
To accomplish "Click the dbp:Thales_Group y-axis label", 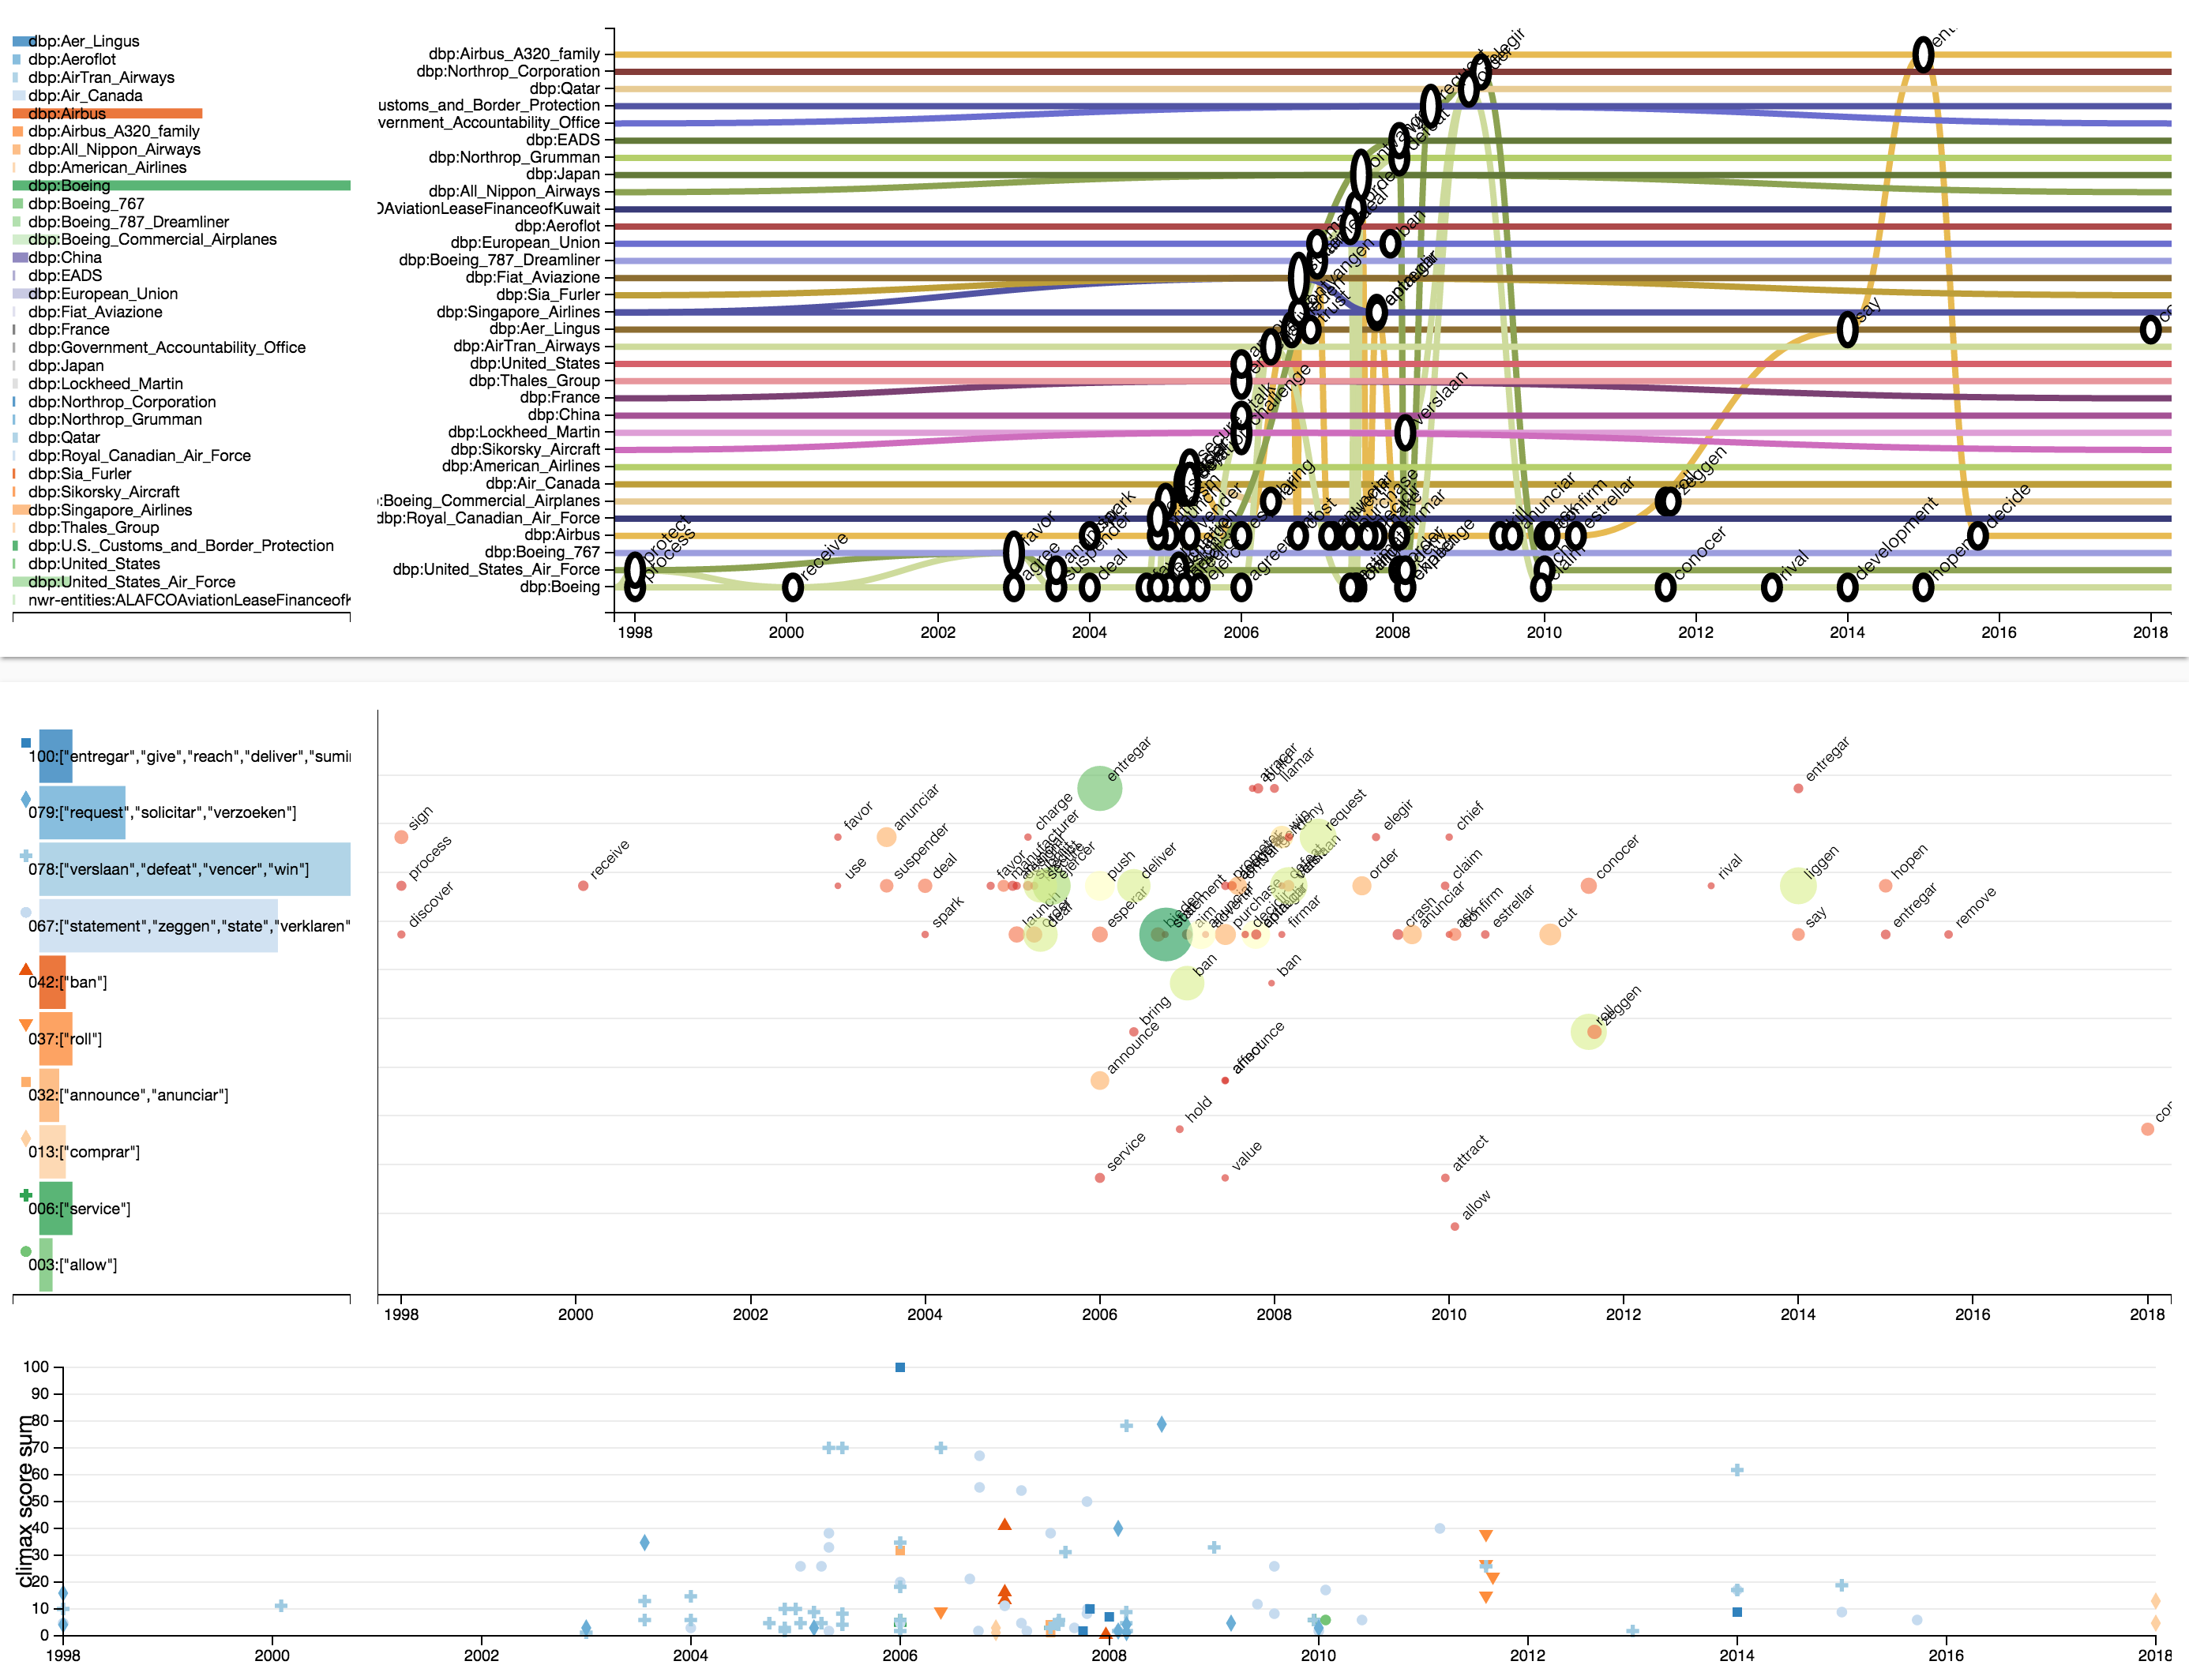I will point(535,380).
